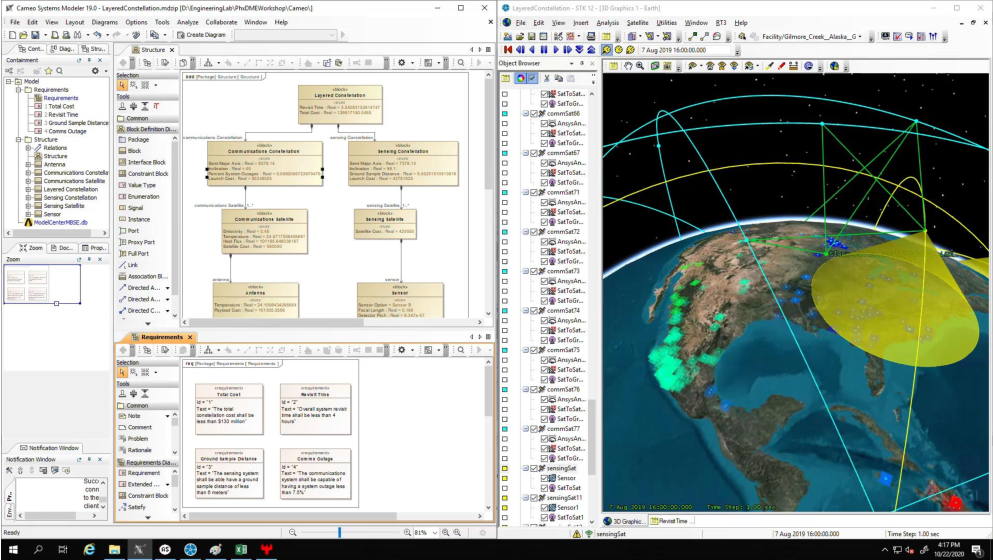This screenshot has height=560, width=993.
Task: Open the Facility/Gilmore_Creek_Alaska dropdown
Action: click(x=859, y=36)
